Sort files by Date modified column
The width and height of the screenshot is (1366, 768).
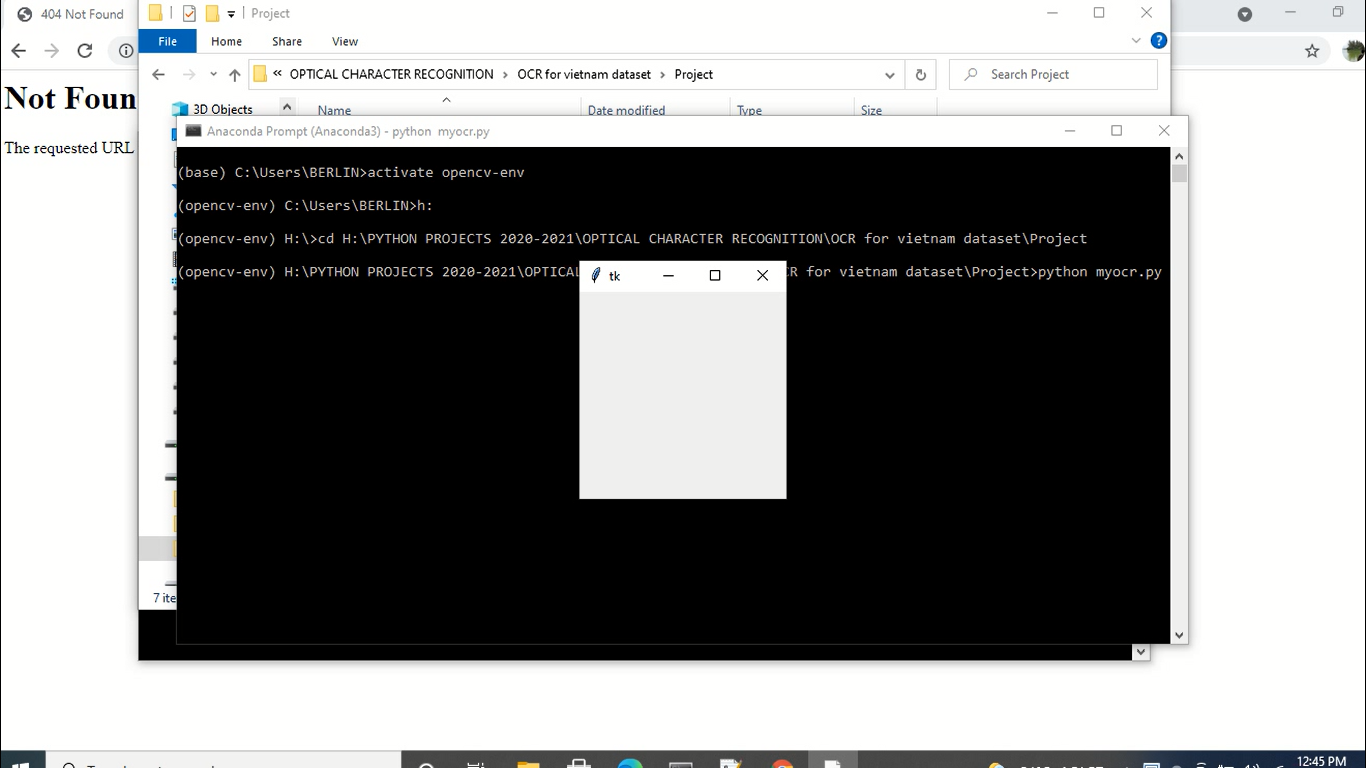coord(626,110)
